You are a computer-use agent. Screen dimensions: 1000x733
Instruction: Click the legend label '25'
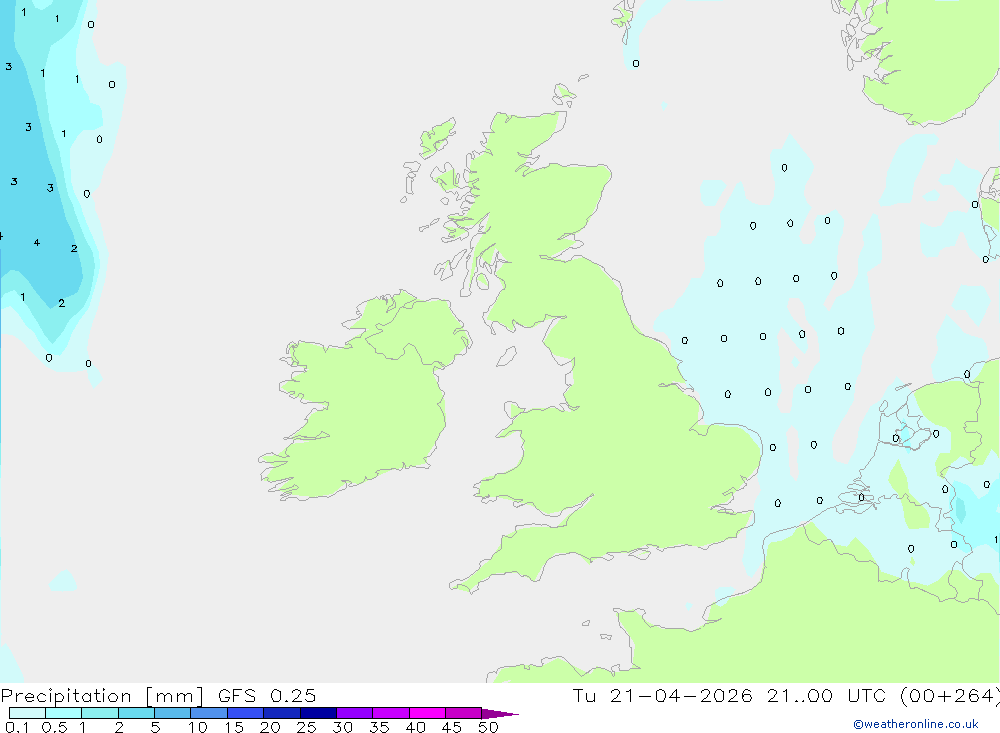point(307,727)
